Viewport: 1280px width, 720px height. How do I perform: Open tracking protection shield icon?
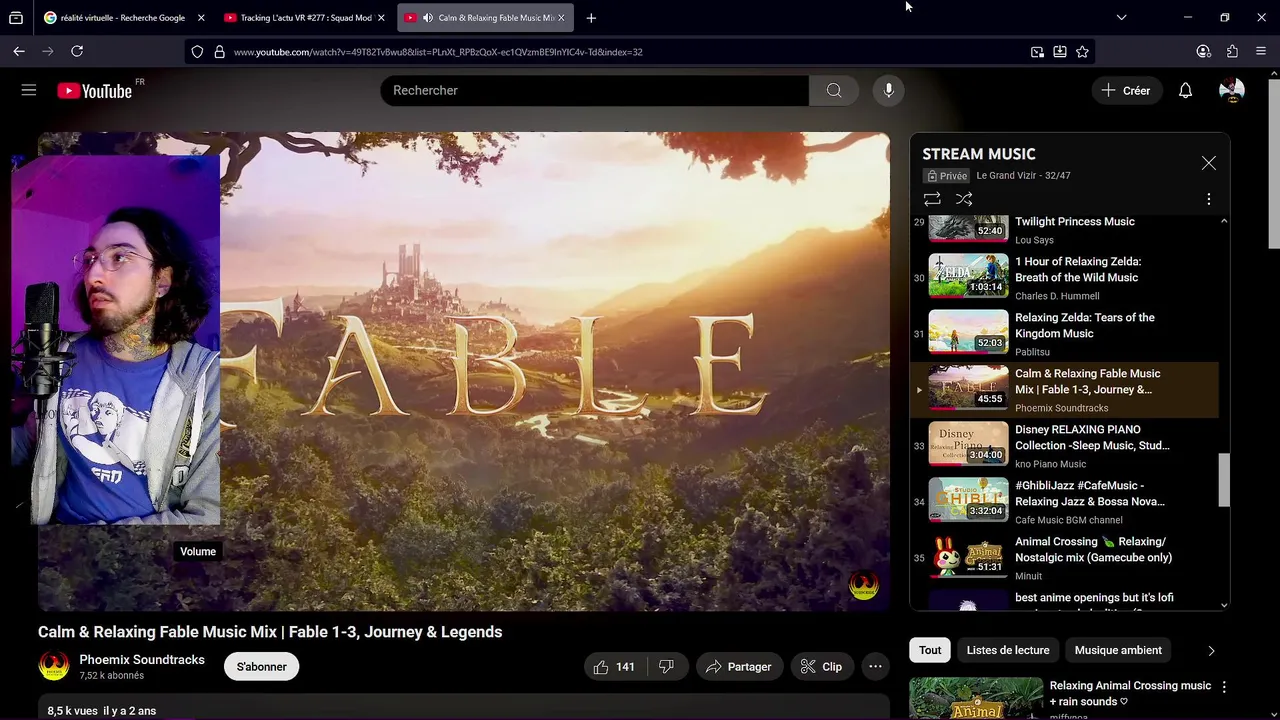point(197,52)
